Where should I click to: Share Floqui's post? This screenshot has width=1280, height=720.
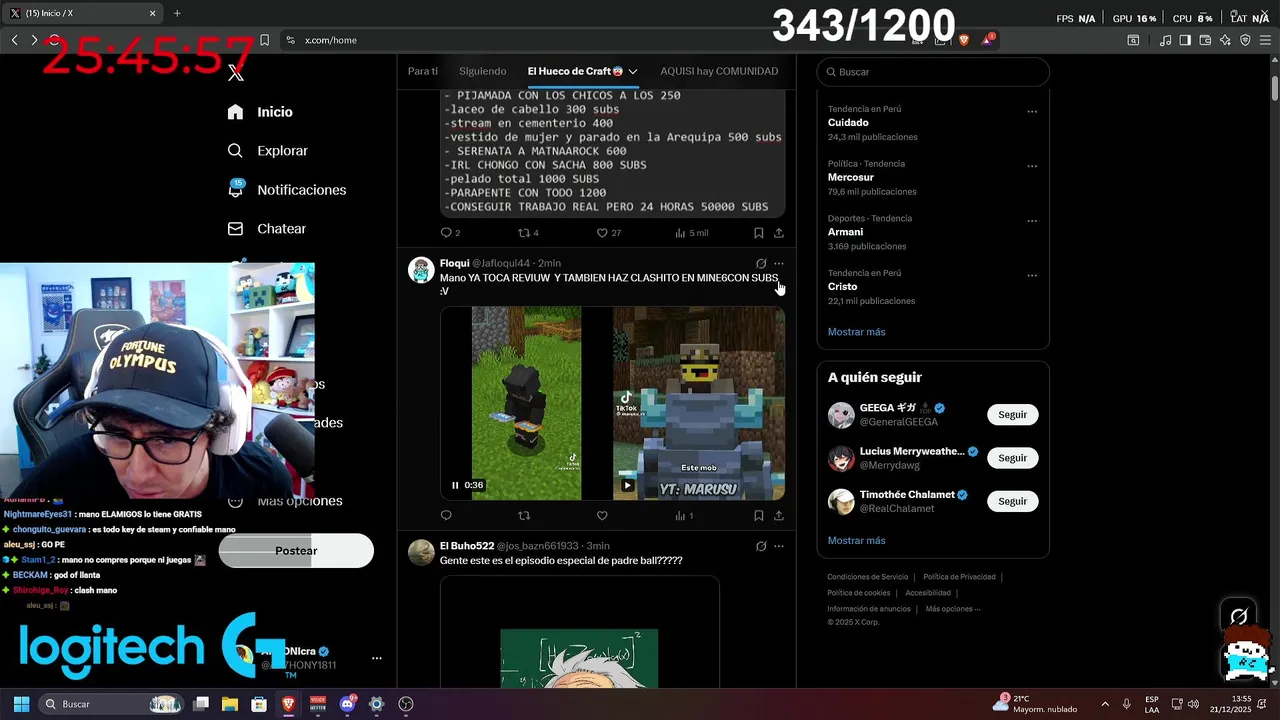click(x=779, y=516)
